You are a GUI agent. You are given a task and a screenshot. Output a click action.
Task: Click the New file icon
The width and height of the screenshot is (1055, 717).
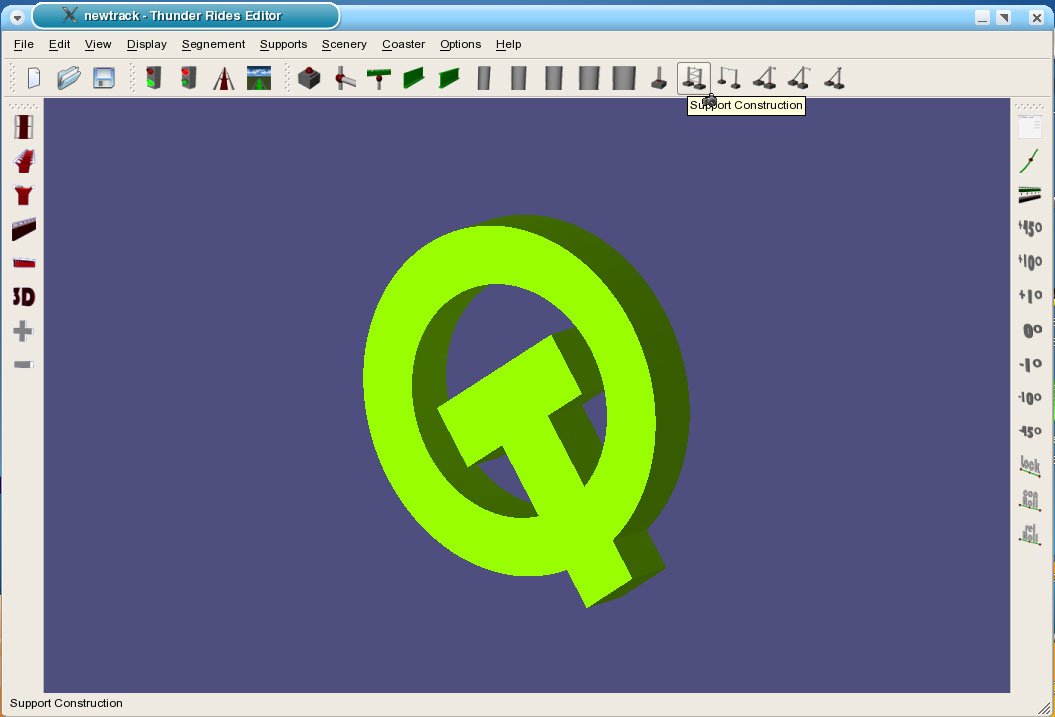coord(34,78)
